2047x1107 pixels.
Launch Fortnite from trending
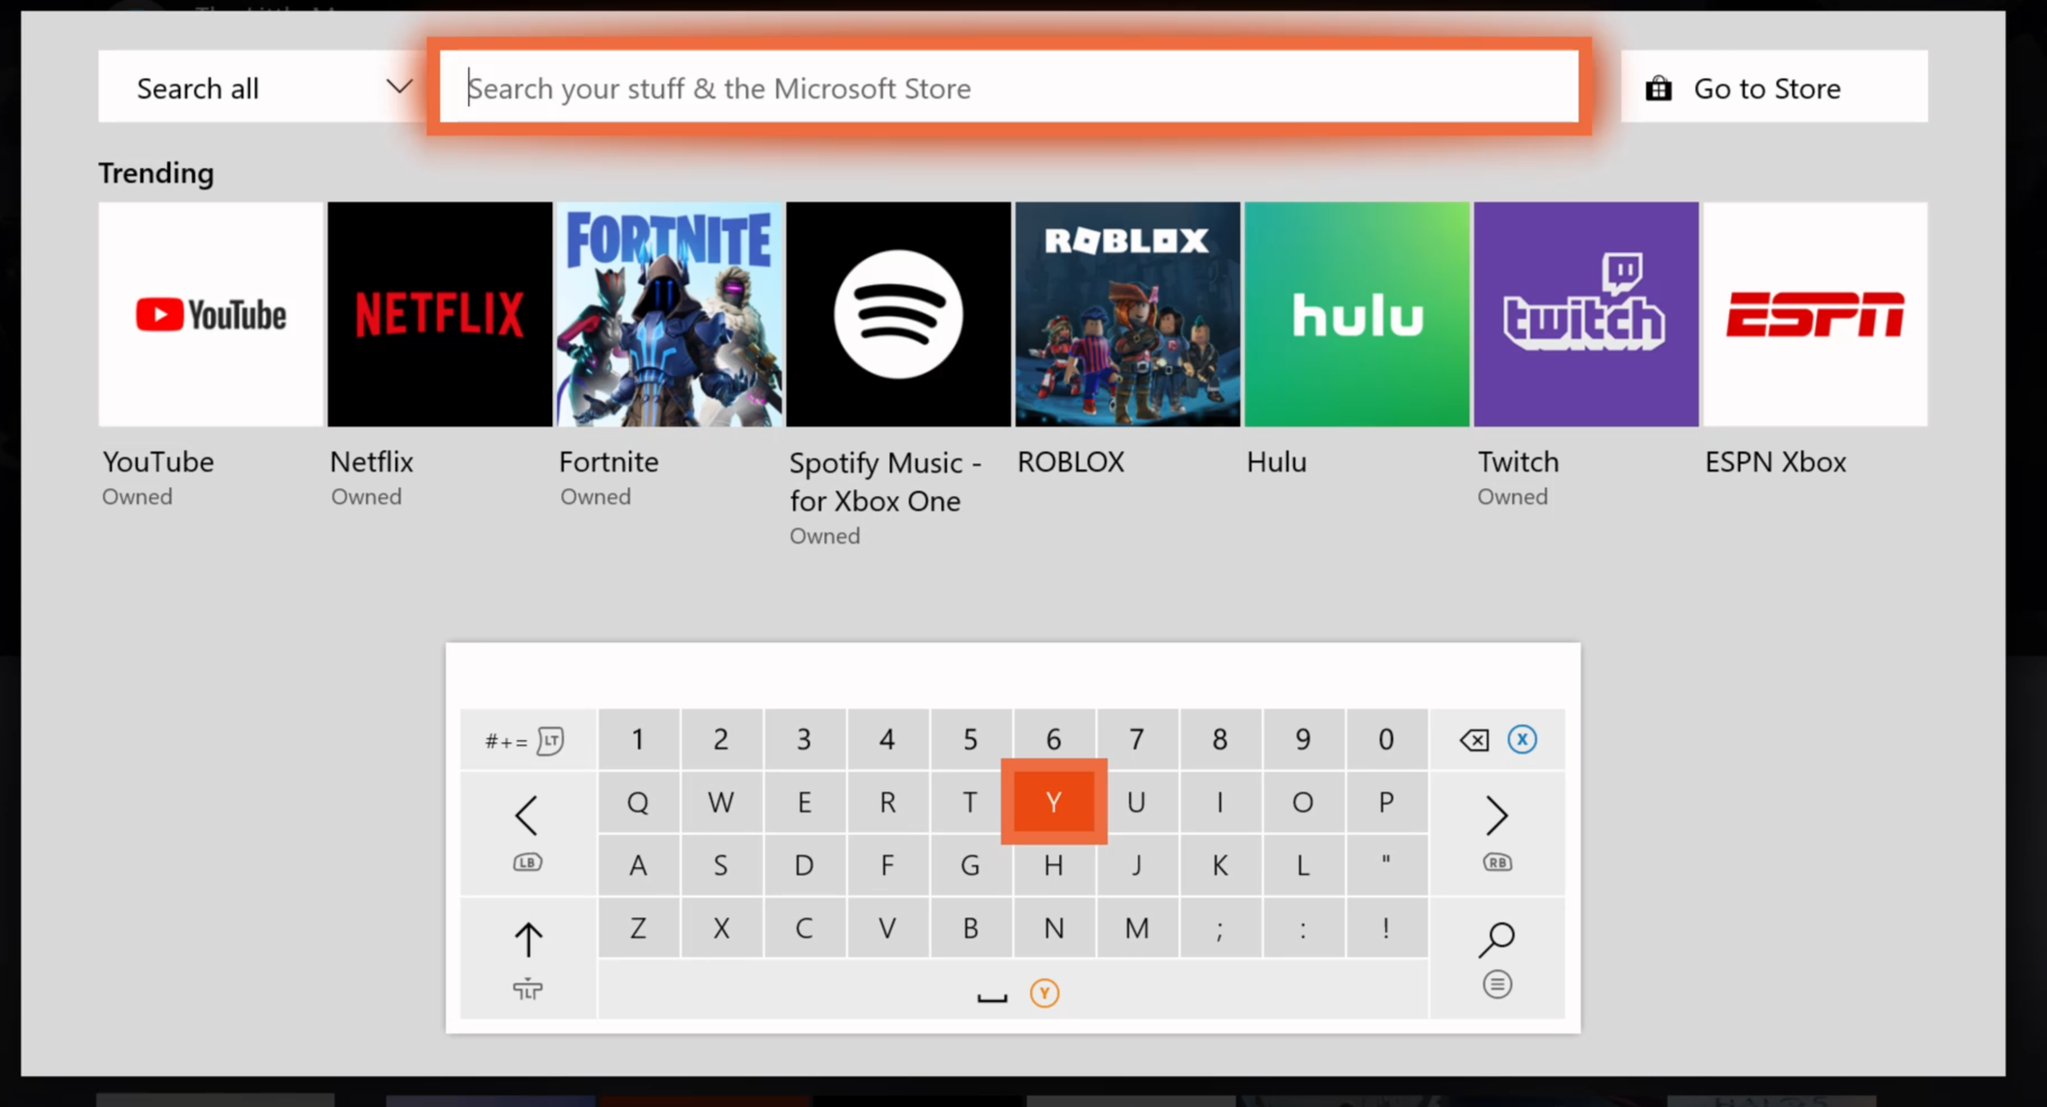669,314
